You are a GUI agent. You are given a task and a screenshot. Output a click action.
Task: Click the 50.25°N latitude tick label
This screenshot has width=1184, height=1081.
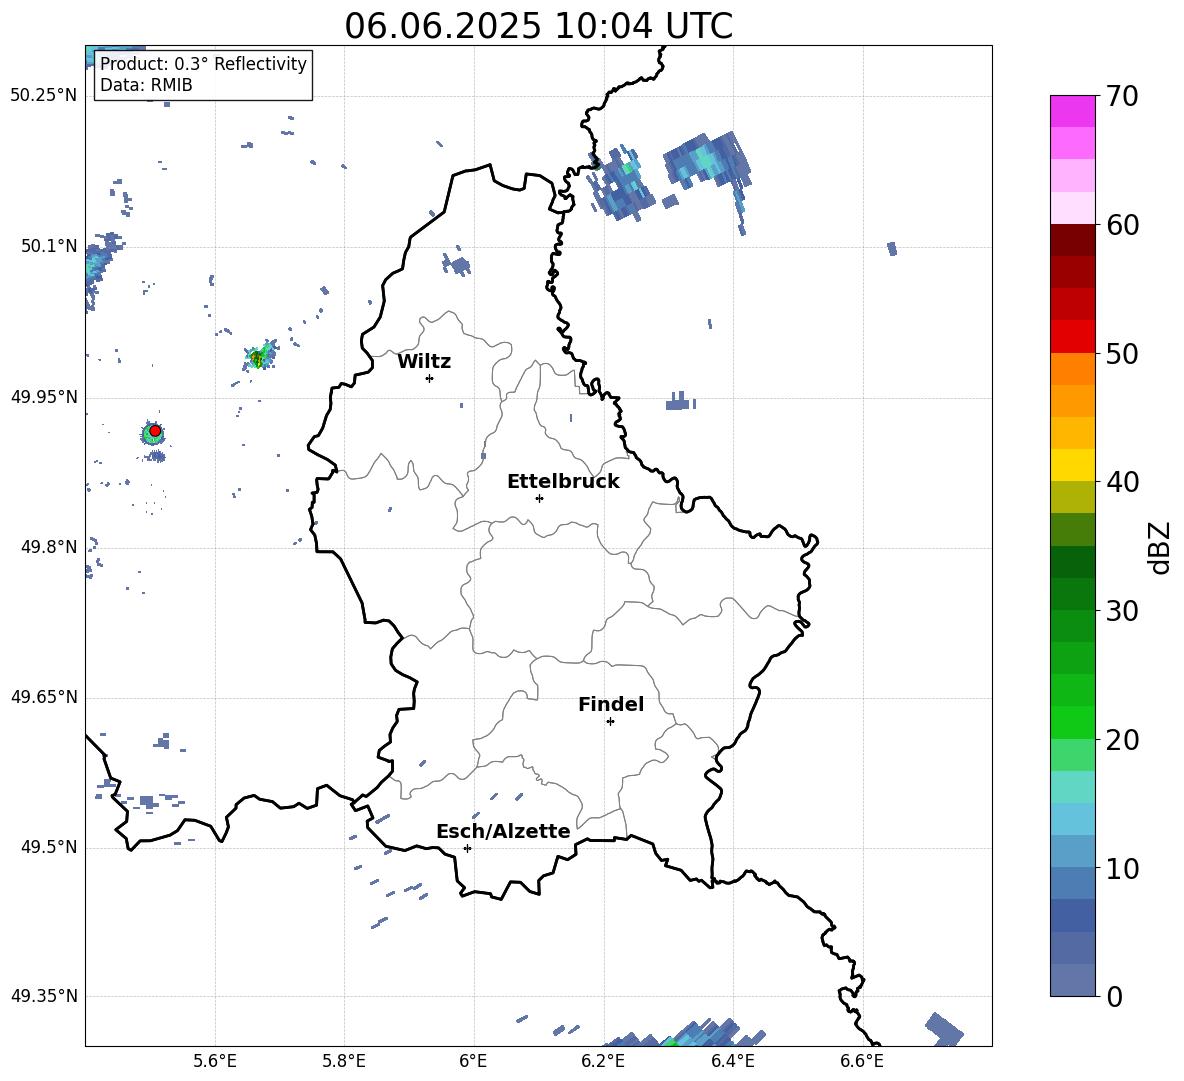(44, 96)
